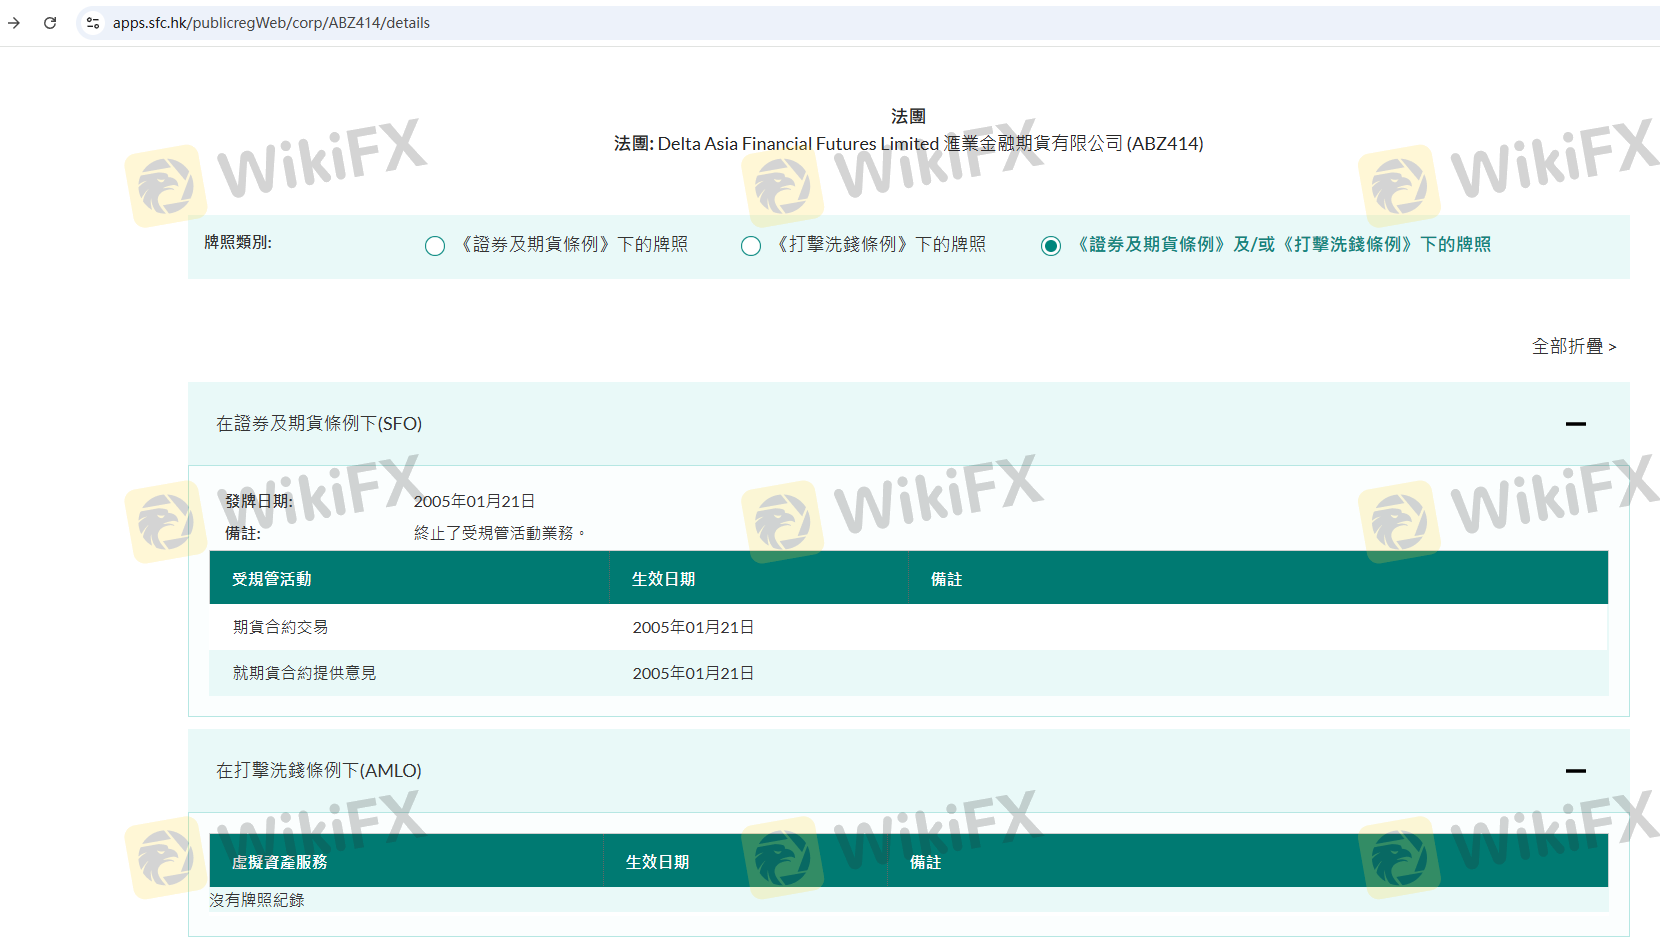Screen dimensions: 1660x952
Task: Click the 備註 field label above the table
Action: [243, 533]
